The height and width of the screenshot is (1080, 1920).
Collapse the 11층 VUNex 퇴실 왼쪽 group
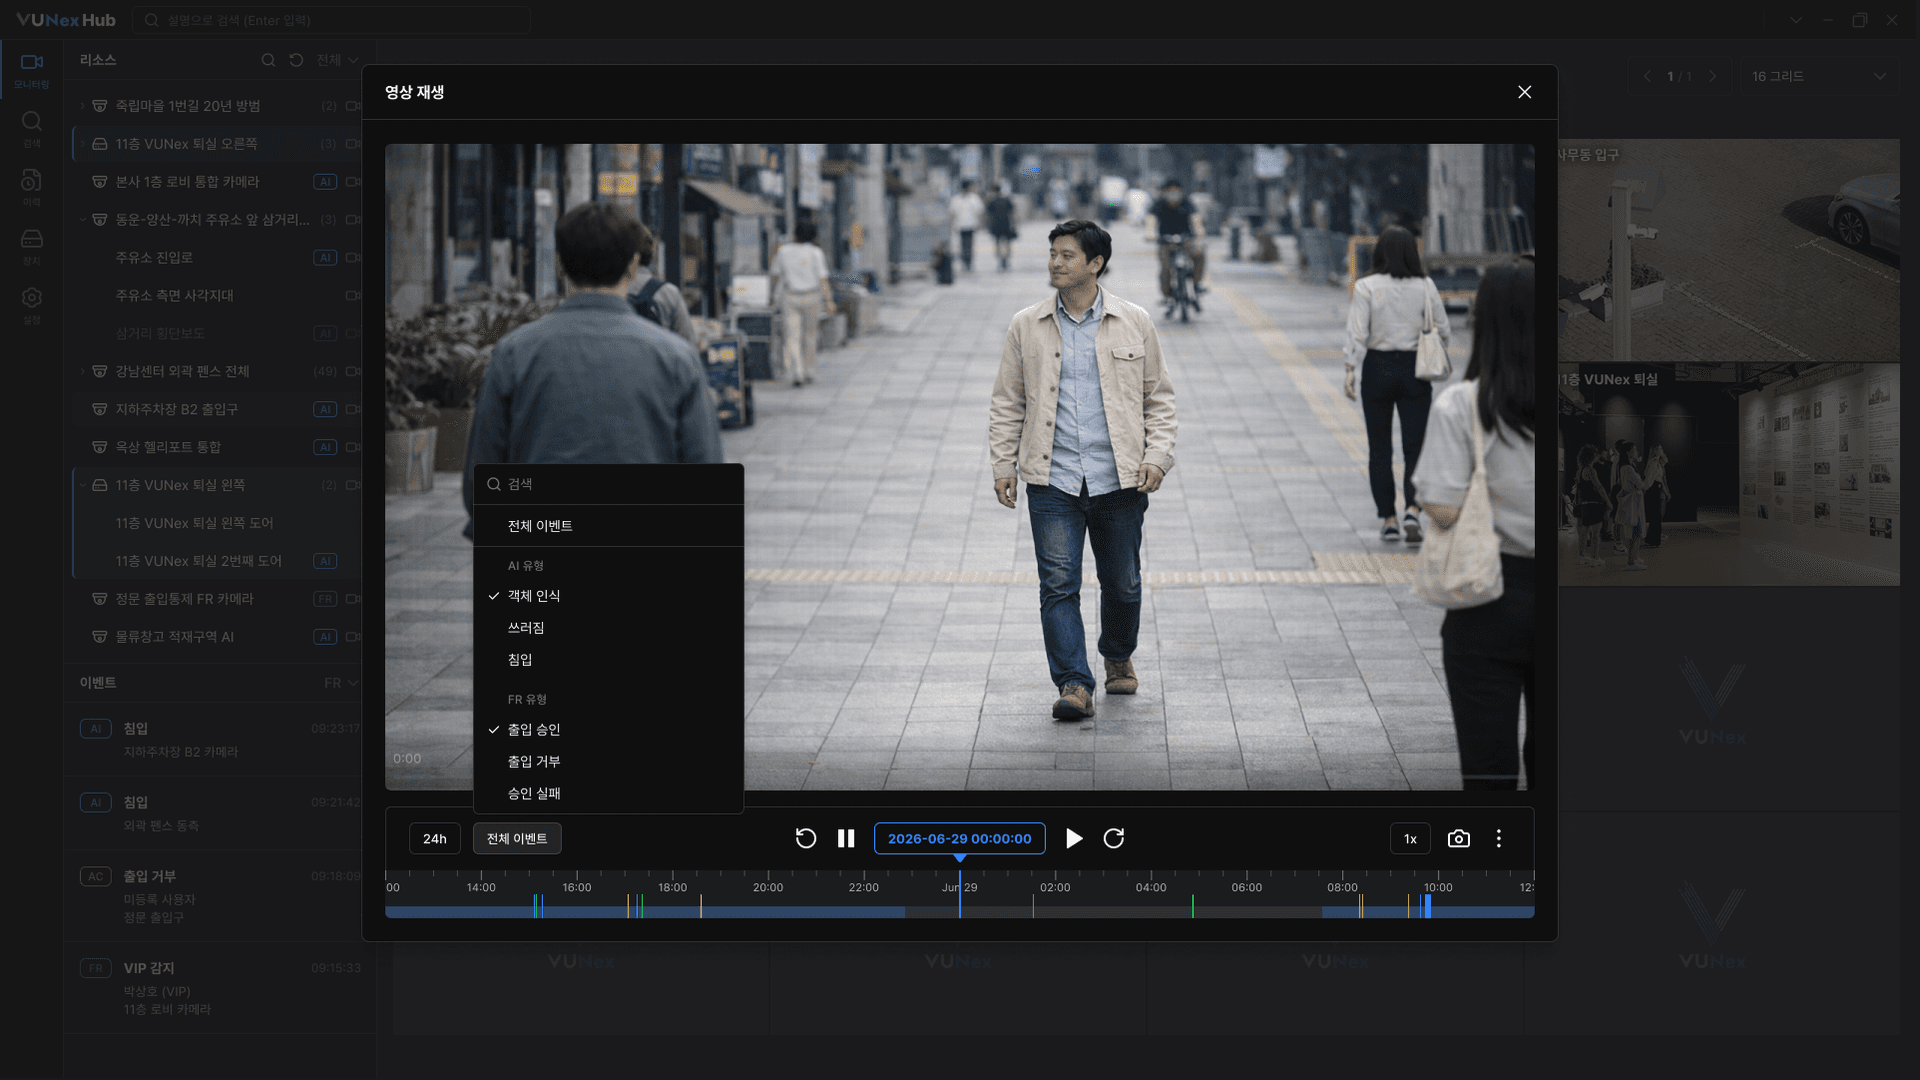[82, 485]
